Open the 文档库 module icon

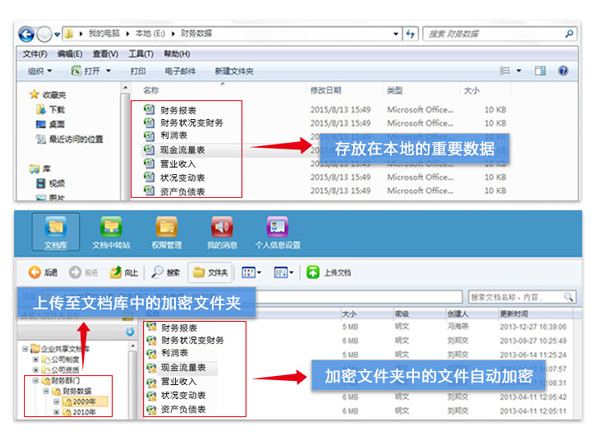(x=56, y=232)
